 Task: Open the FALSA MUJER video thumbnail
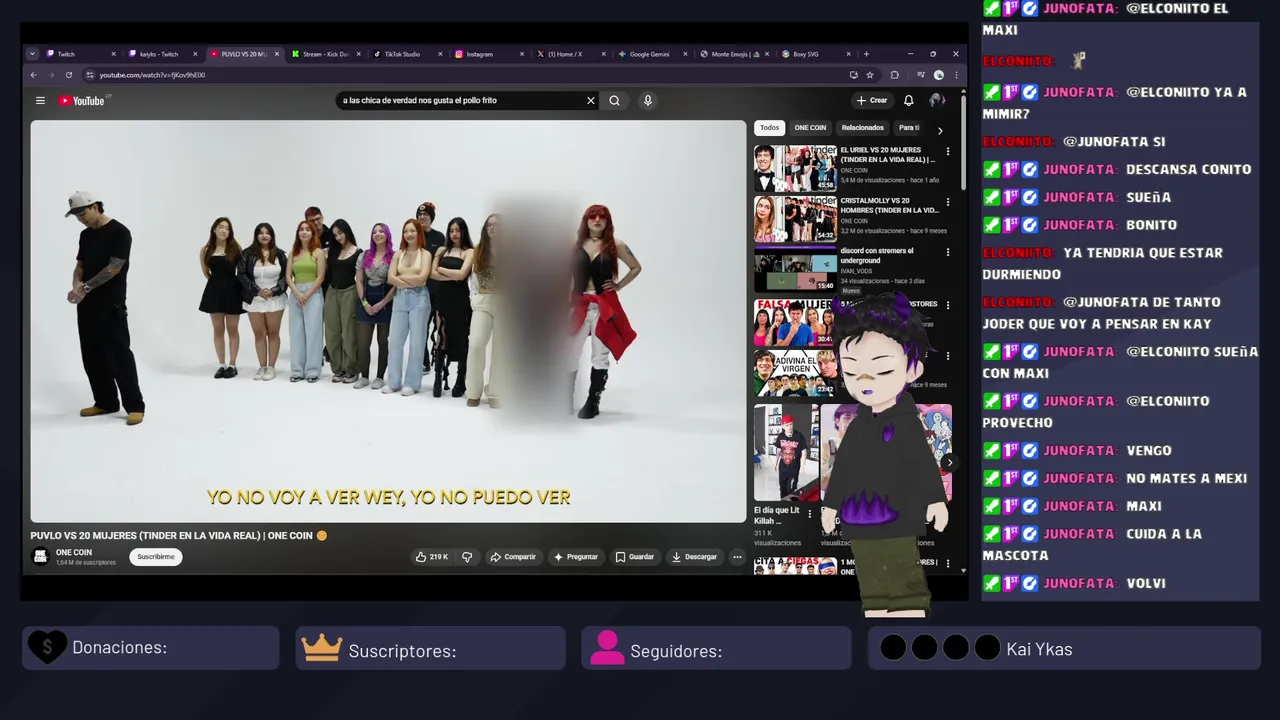795,322
